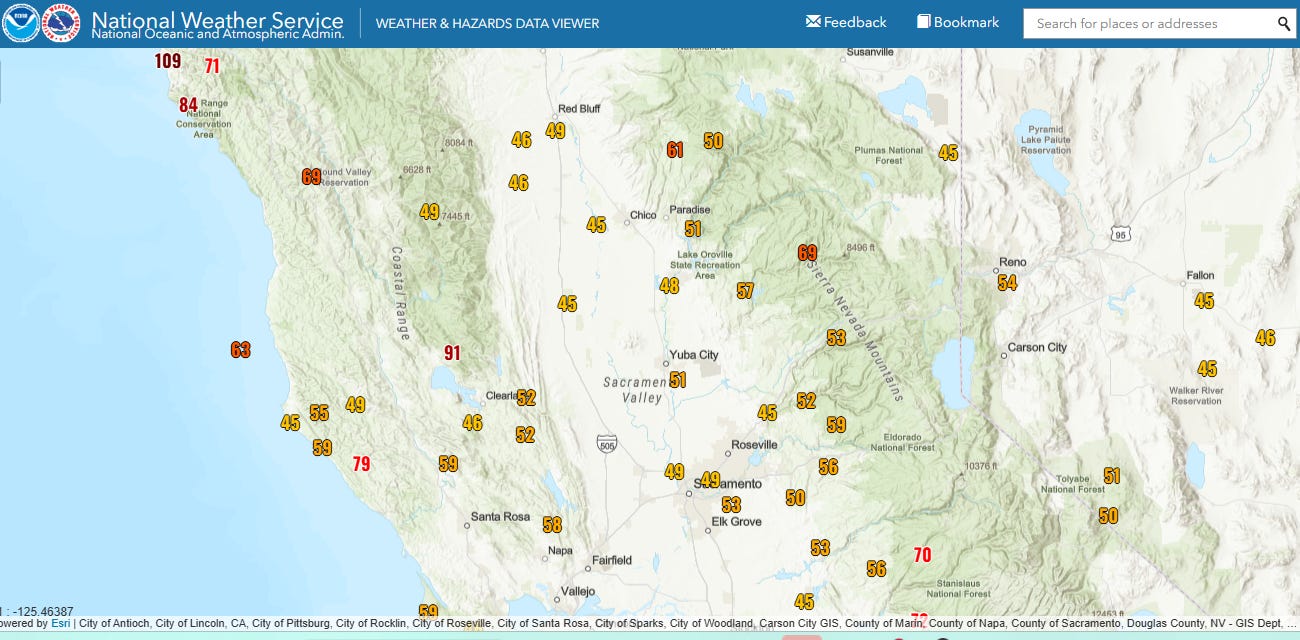Click the search magnifier icon
This screenshot has width=1300, height=640.
[1284, 24]
